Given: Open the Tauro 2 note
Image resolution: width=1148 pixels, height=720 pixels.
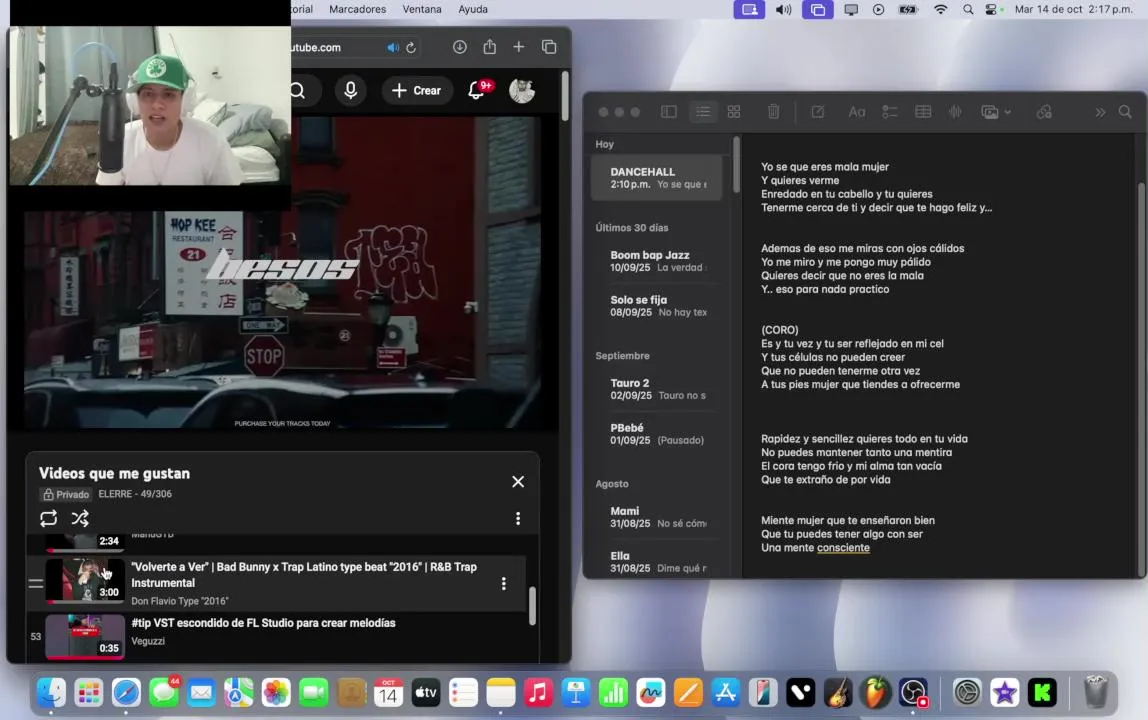Looking at the screenshot, I should point(657,389).
